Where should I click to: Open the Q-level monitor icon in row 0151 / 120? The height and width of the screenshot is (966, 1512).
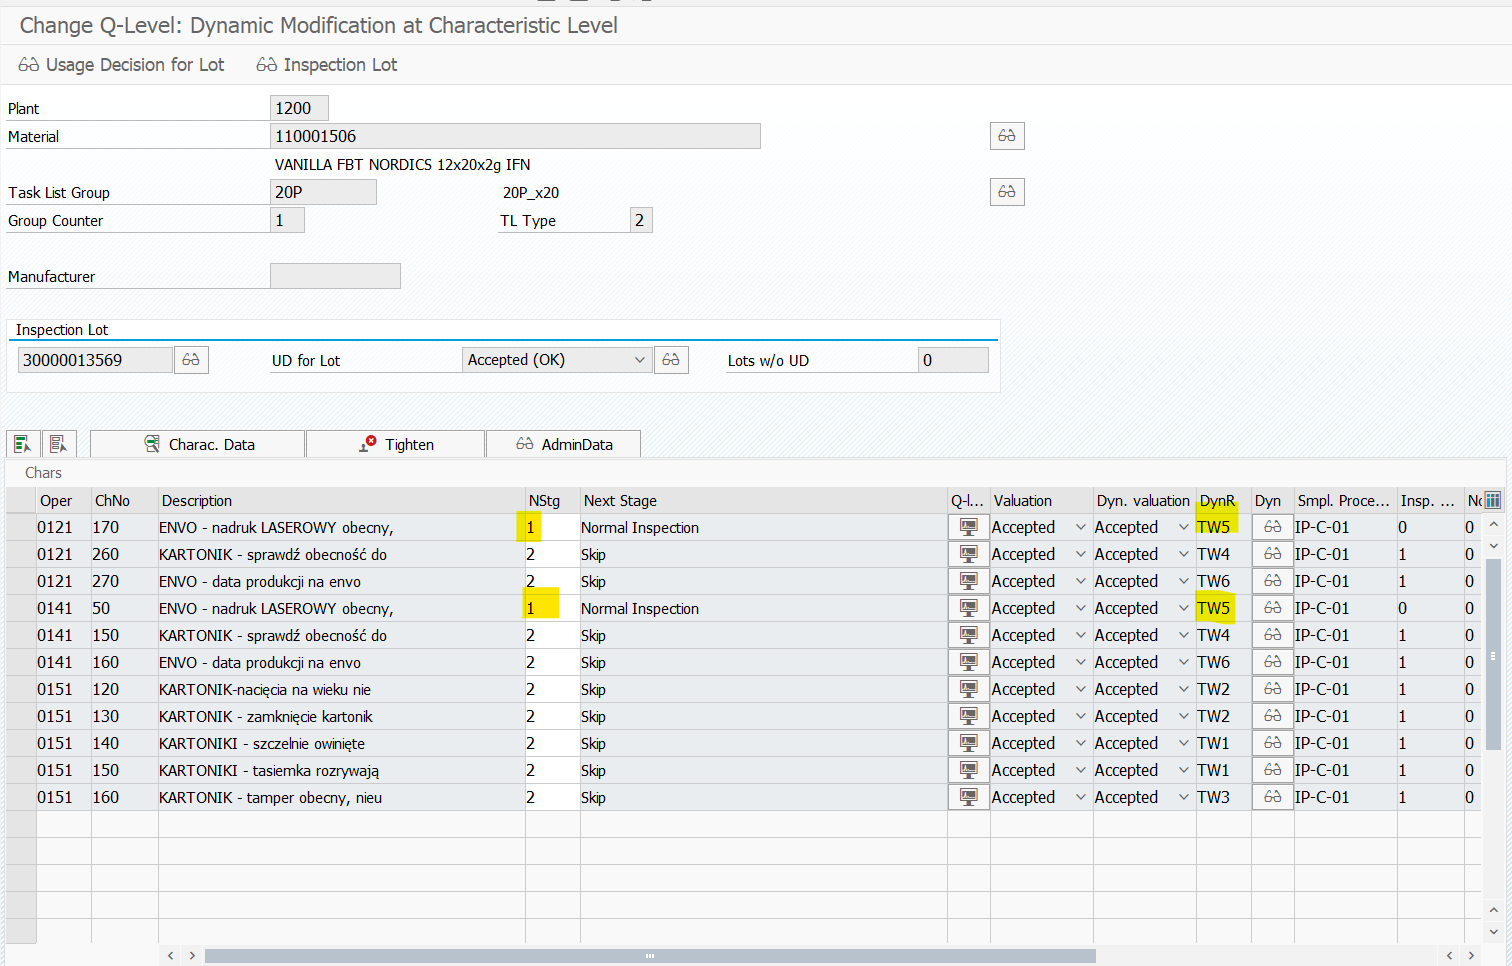[968, 689]
